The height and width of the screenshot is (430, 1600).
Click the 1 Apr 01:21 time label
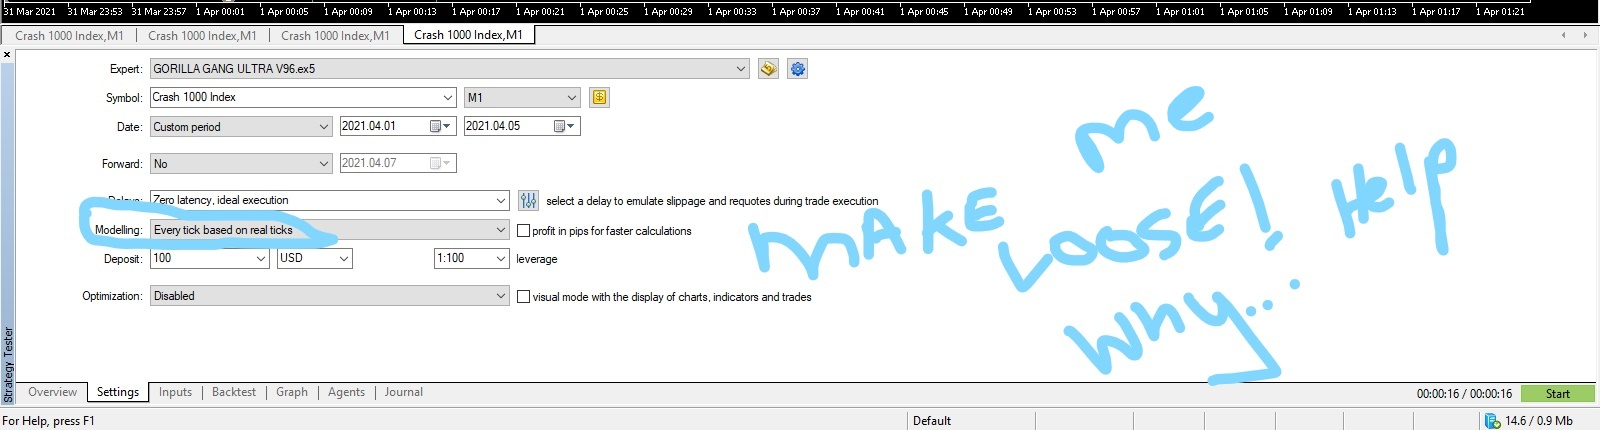pos(1500,11)
